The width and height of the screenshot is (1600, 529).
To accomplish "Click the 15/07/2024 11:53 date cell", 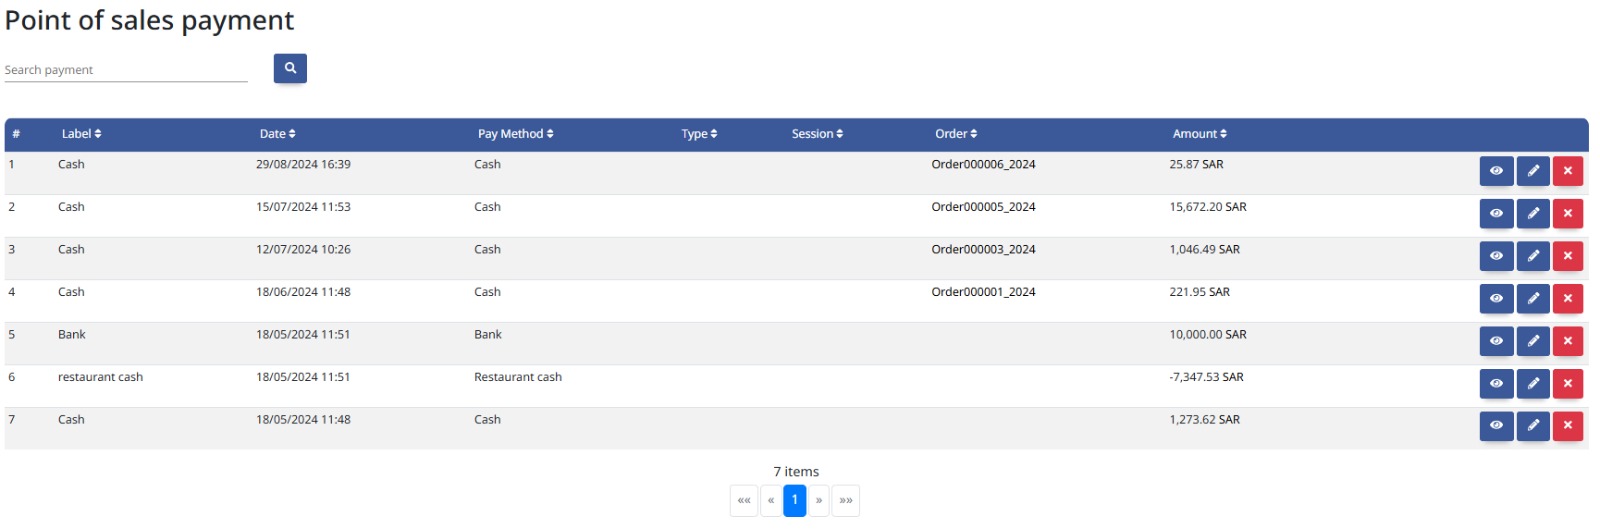I will (x=303, y=207).
